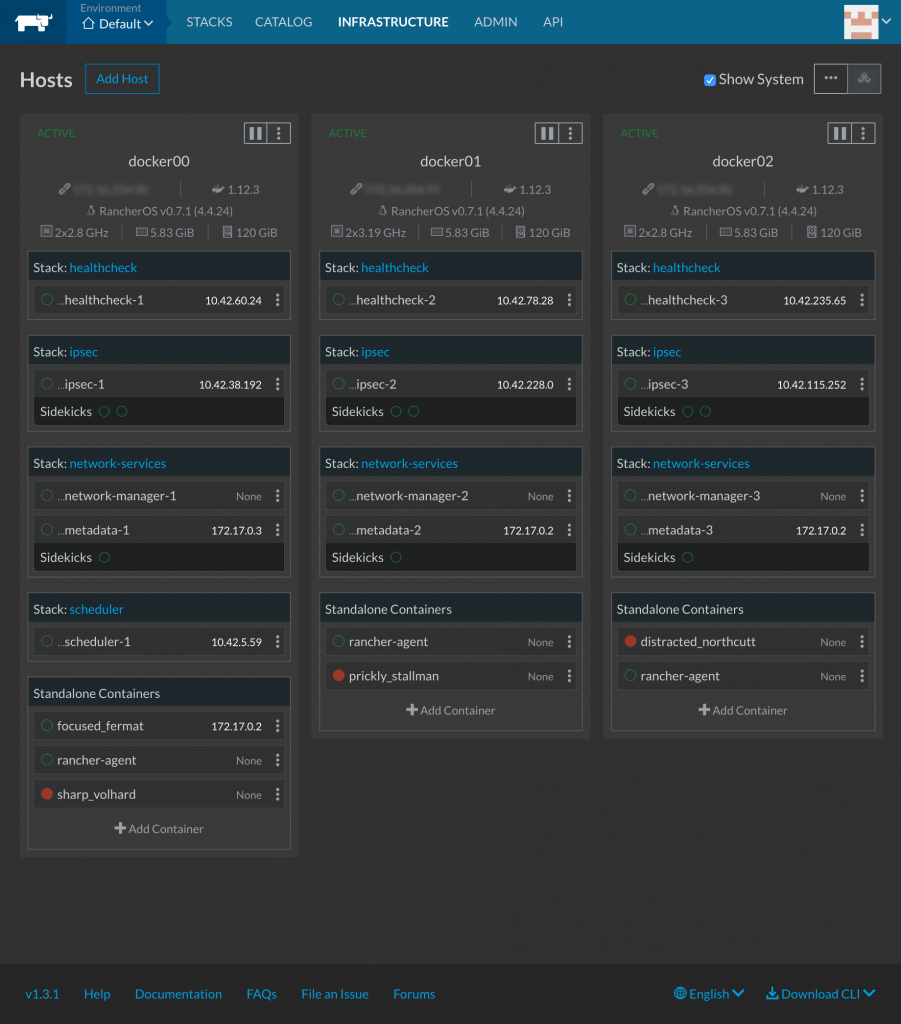901x1024 pixels.
Task: Open the Forums footer link
Action: point(414,994)
